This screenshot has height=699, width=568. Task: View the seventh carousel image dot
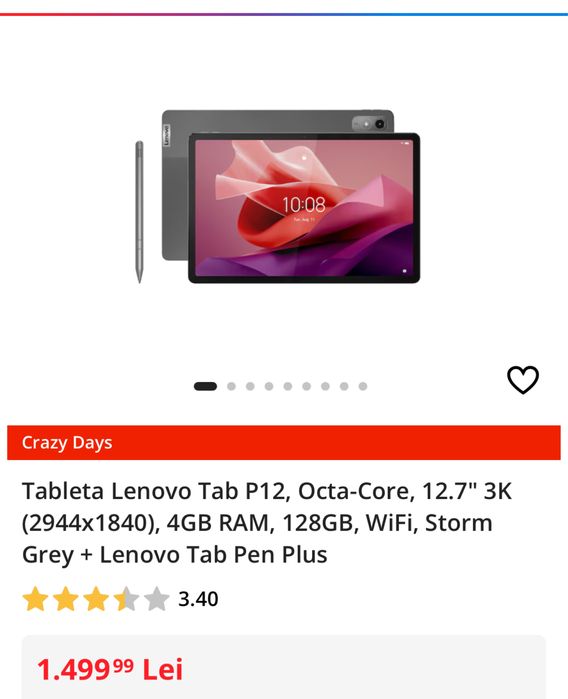(325, 386)
